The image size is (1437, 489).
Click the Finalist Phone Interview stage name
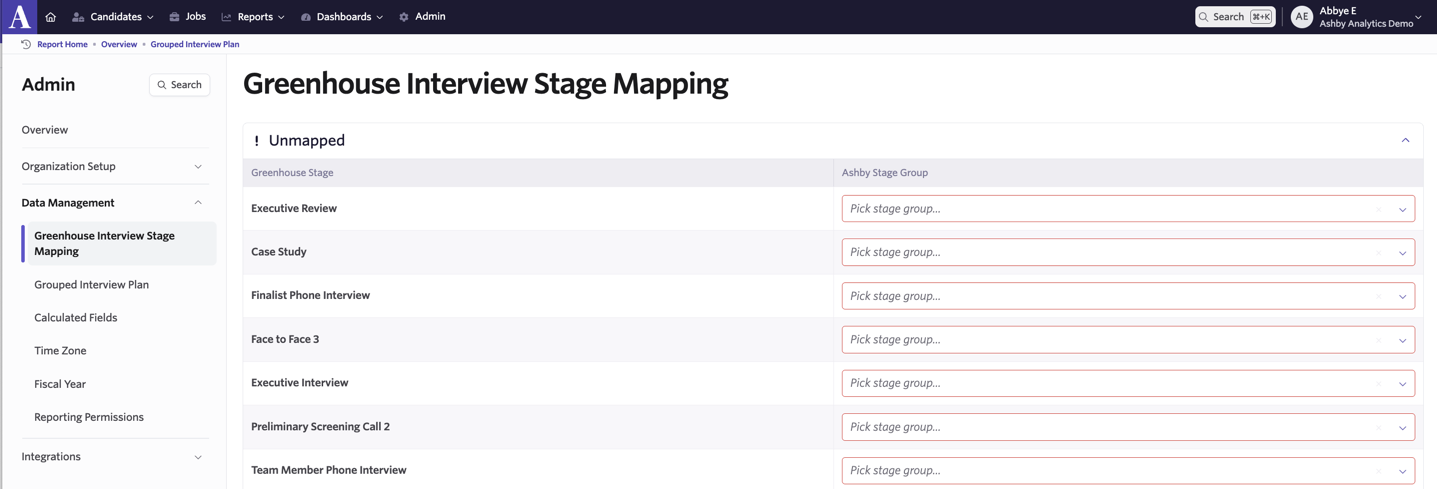point(310,296)
